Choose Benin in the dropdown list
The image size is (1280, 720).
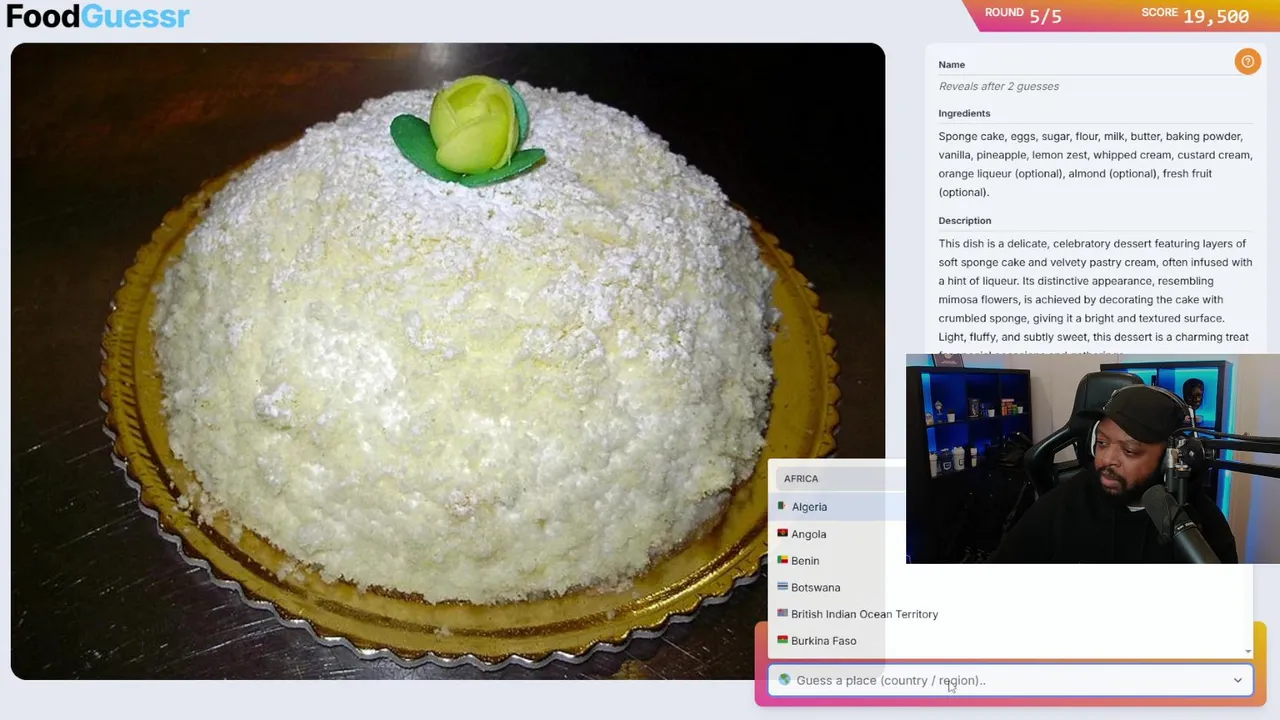click(x=805, y=561)
